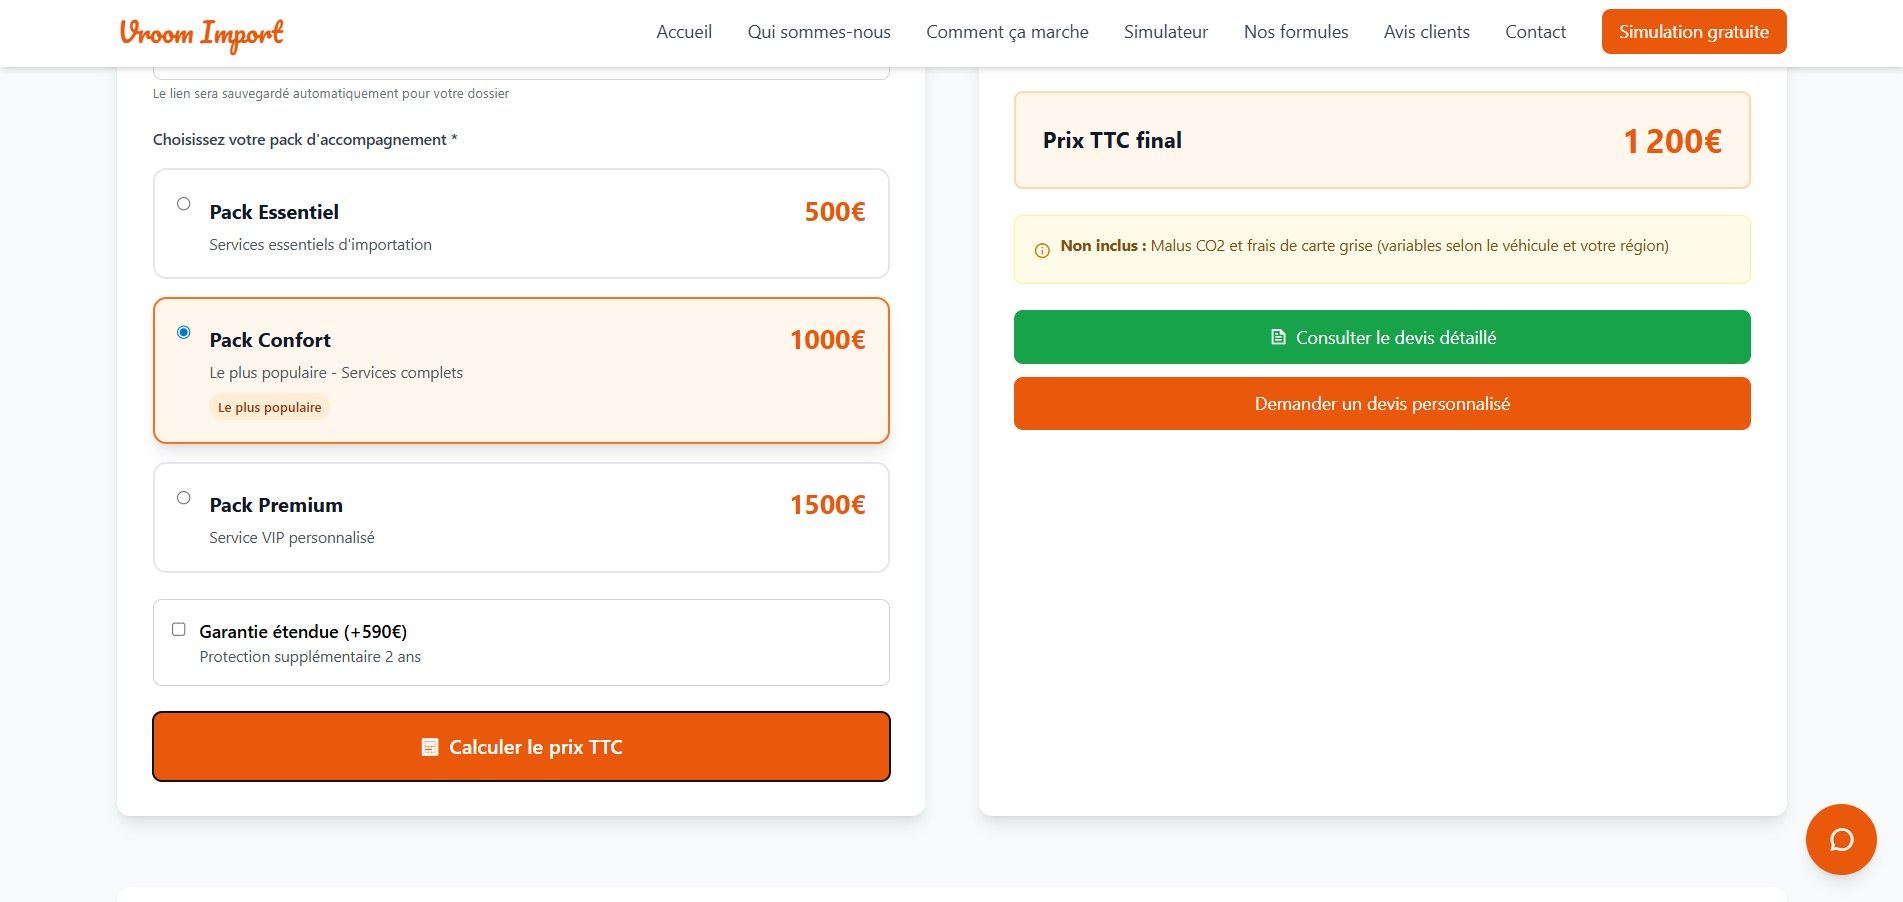Go to the Accueil menu item
Image resolution: width=1903 pixels, height=902 pixels.
pyautogui.click(x=684, y=32)
